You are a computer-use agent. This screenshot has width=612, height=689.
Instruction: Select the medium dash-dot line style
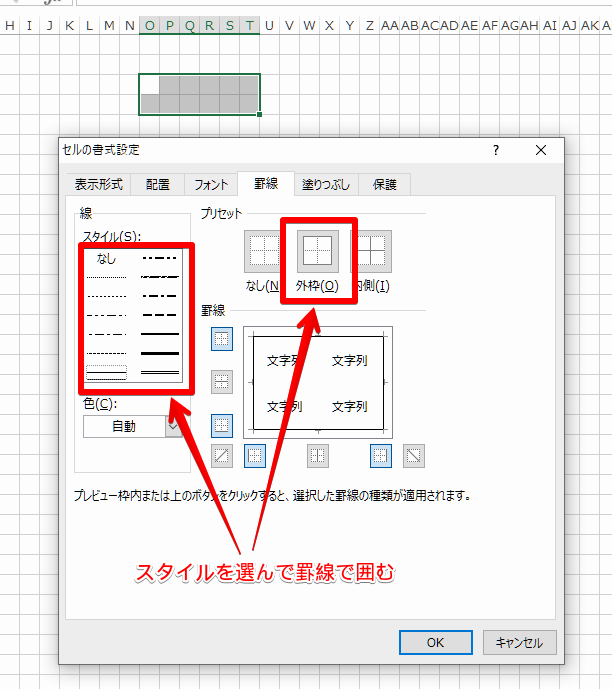160,296
